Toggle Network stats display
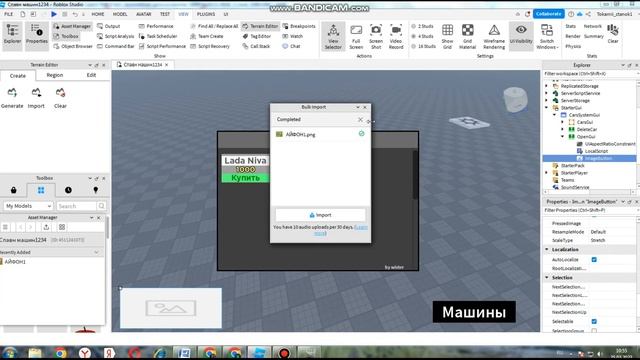Viewport: 640px width, 360px height. click(593, 26)
